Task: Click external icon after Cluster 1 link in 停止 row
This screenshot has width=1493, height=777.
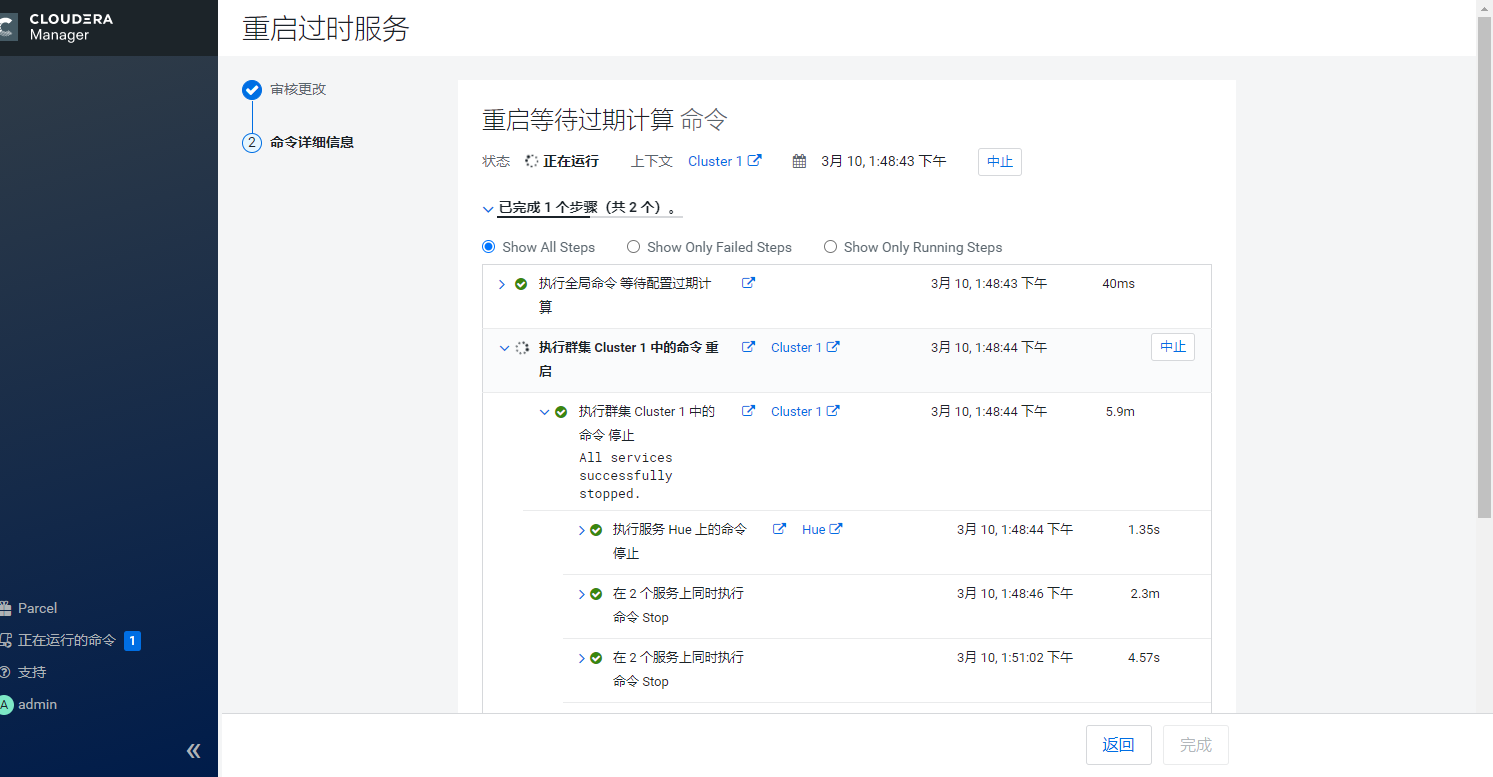Action: 833,411
